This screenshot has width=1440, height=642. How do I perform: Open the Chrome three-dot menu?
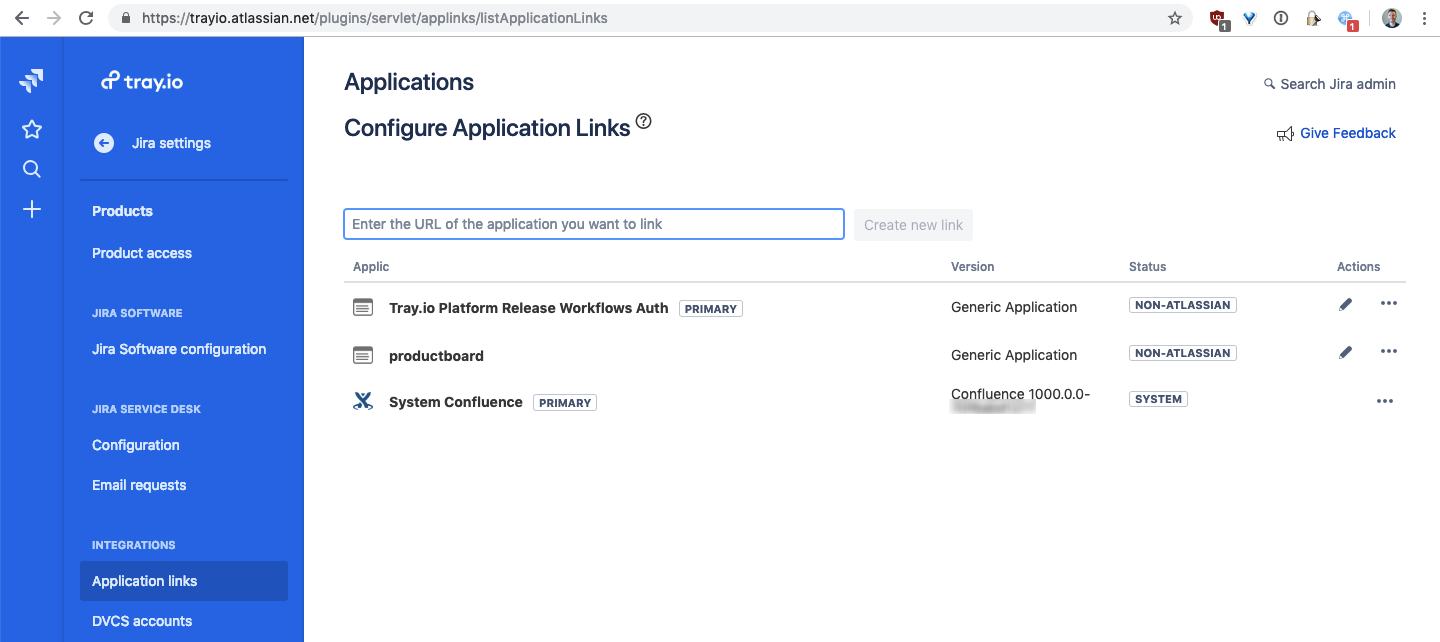[x=1424, y=18]
